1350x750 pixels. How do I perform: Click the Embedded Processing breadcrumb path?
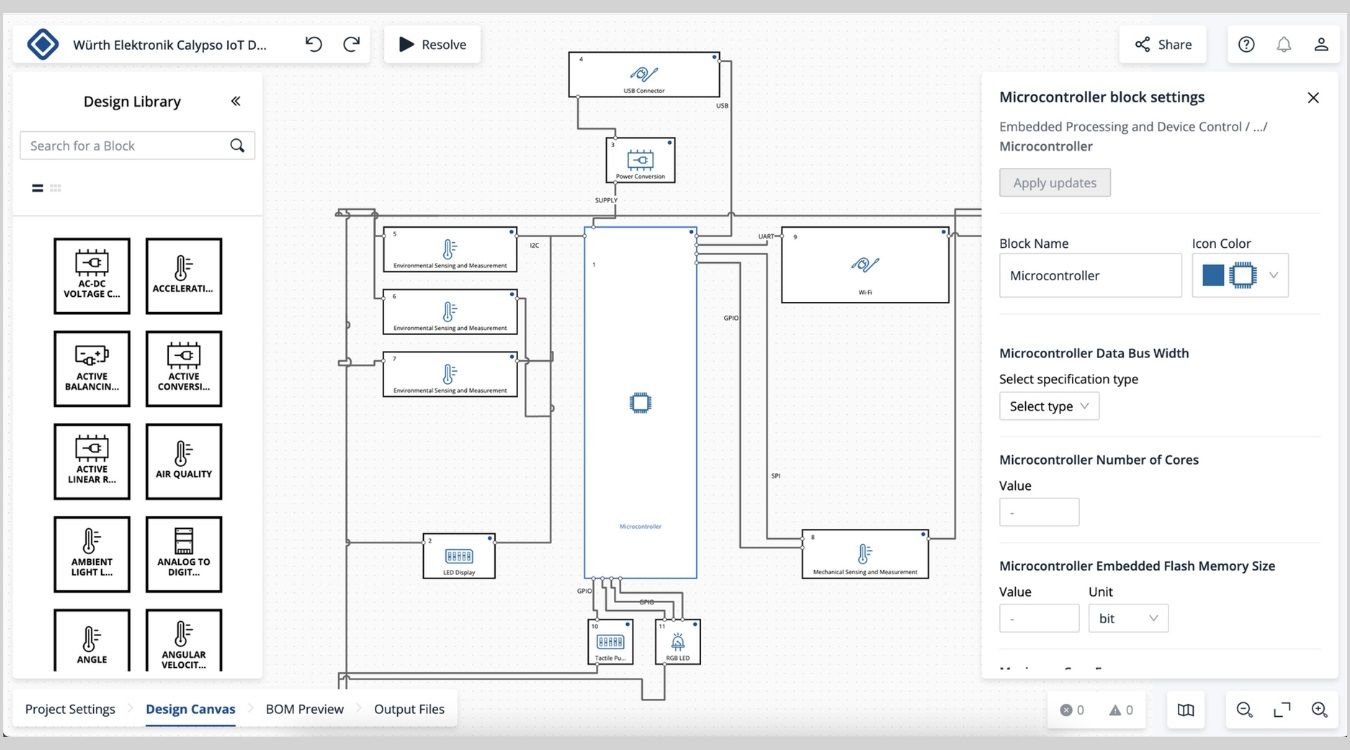click(x=1121, y=127)
